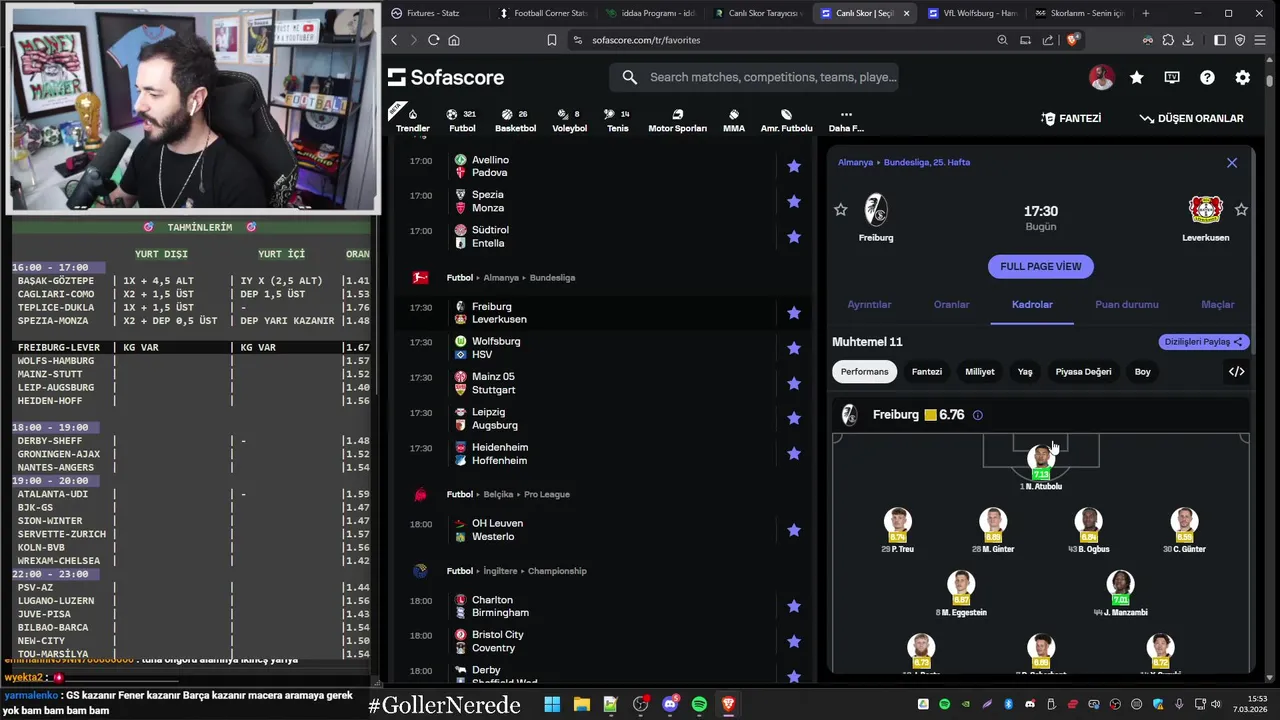Image resolution: width=1280 pixels, height=720 pixels.
Task: Click the FULL PAGE VİEW button
Action: (1041, 266)
